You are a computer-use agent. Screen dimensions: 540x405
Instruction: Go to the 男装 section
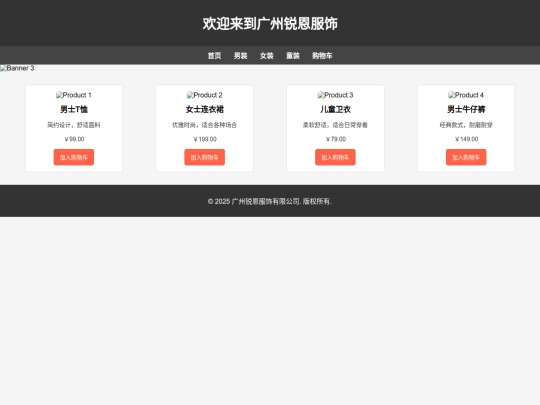(x=240, y=55)
